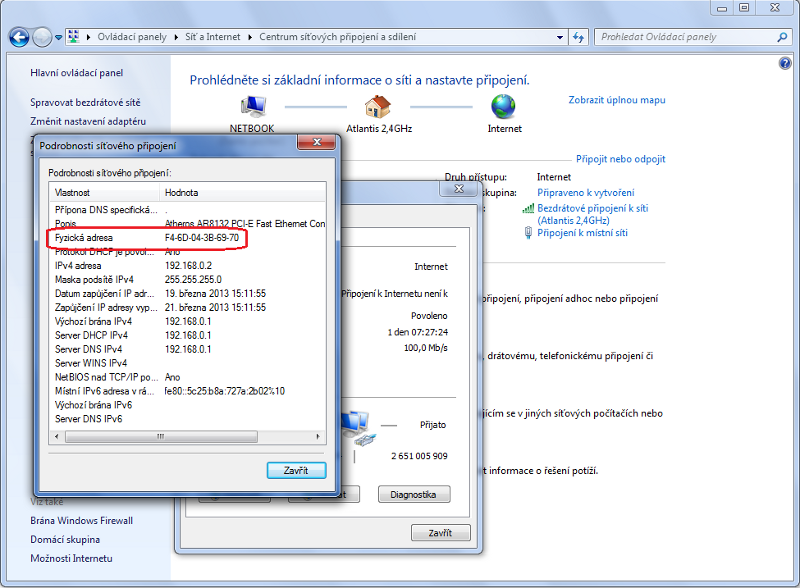Close the connection status window behind
This screenshot has height=588, width=800.
pos(459,189)
